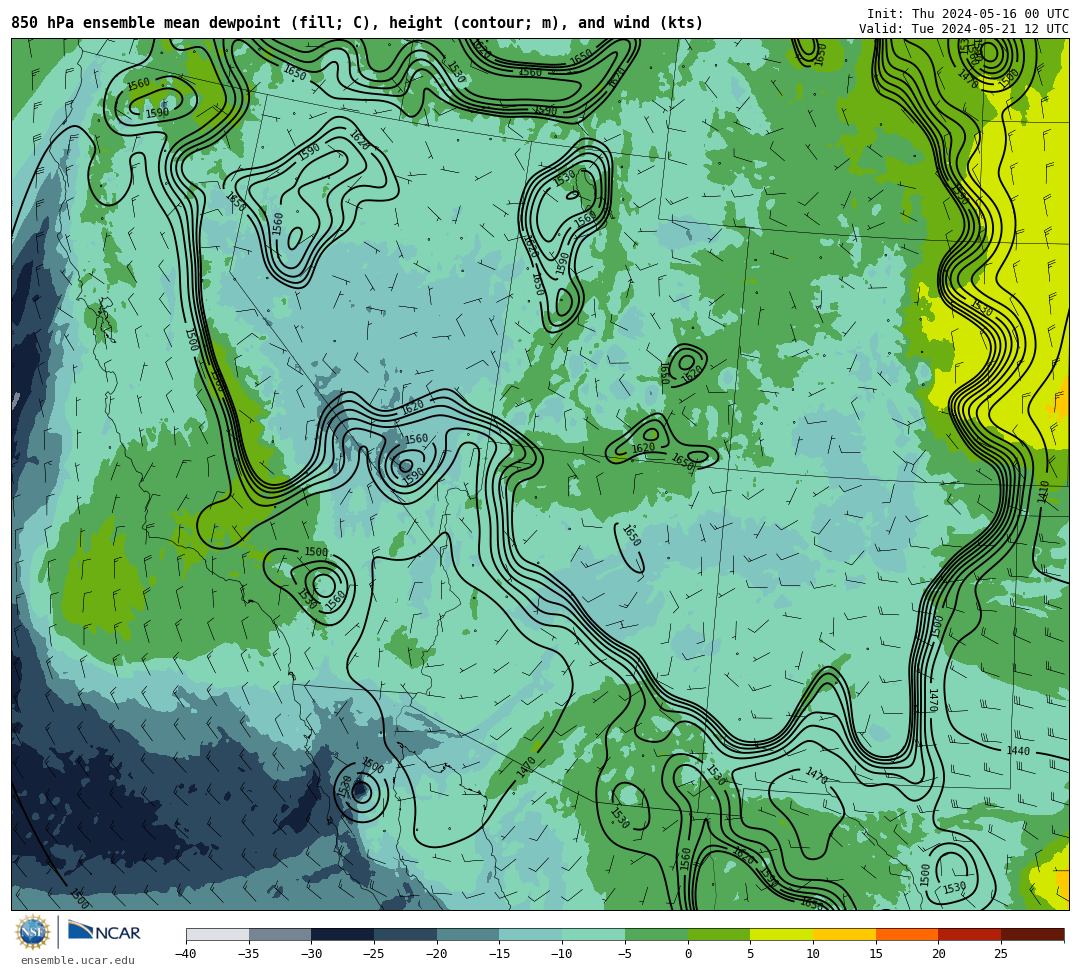Click the 'Valid: Tue 2024-05-21 12 UTC' text
This screenshot has height=973, width=1080.
point(964,28)
